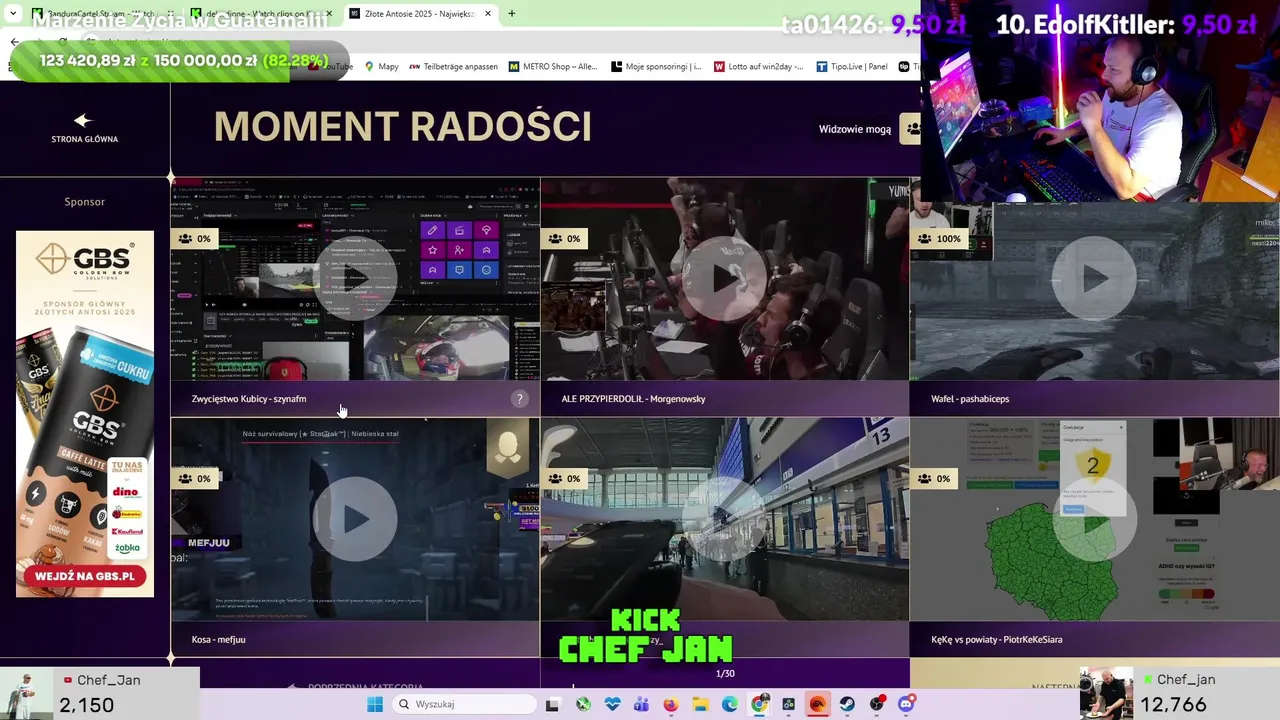Click the donation goal progress bar

pyautogui.click(x=180, y=61)
